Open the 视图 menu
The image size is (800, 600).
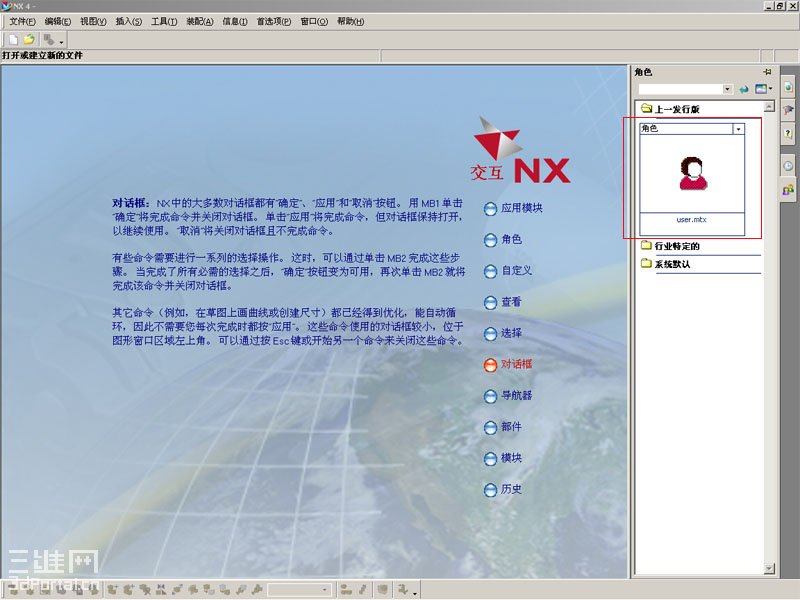pos(93,21)
